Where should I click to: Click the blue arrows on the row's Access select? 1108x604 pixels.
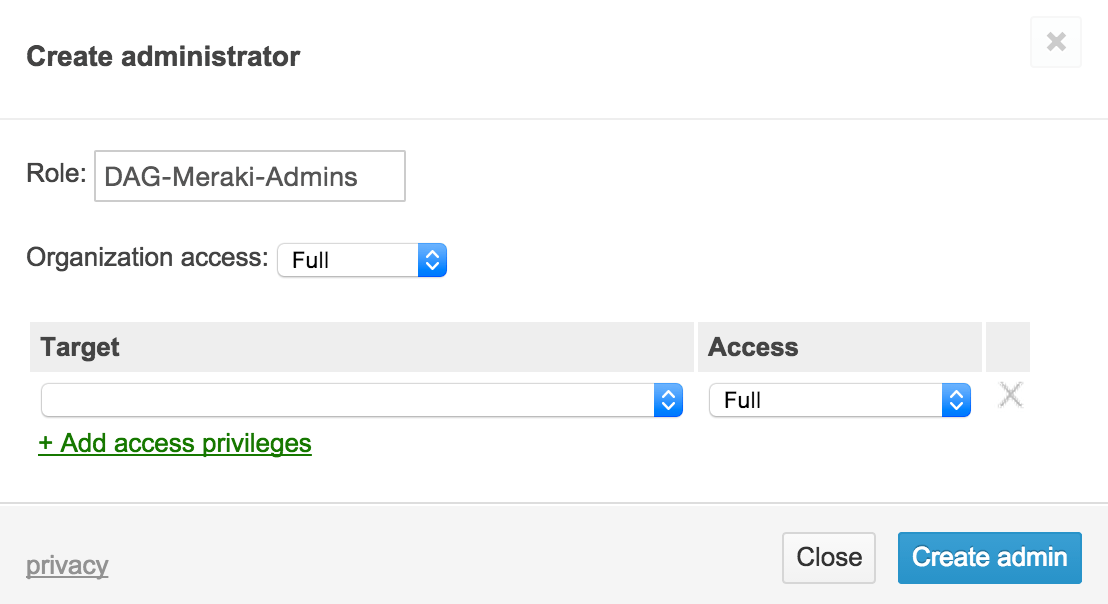[x=957, y=400]
